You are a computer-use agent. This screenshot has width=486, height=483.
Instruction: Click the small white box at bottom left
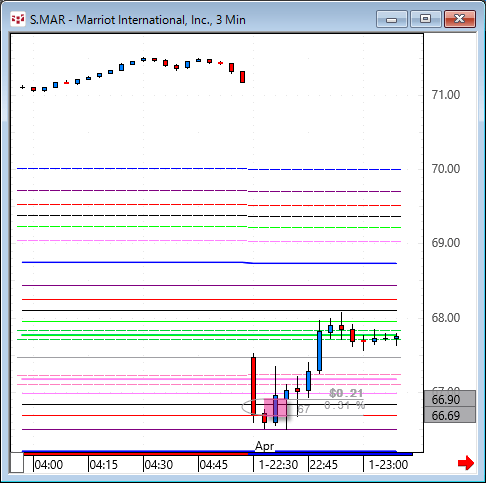point(16,462)
